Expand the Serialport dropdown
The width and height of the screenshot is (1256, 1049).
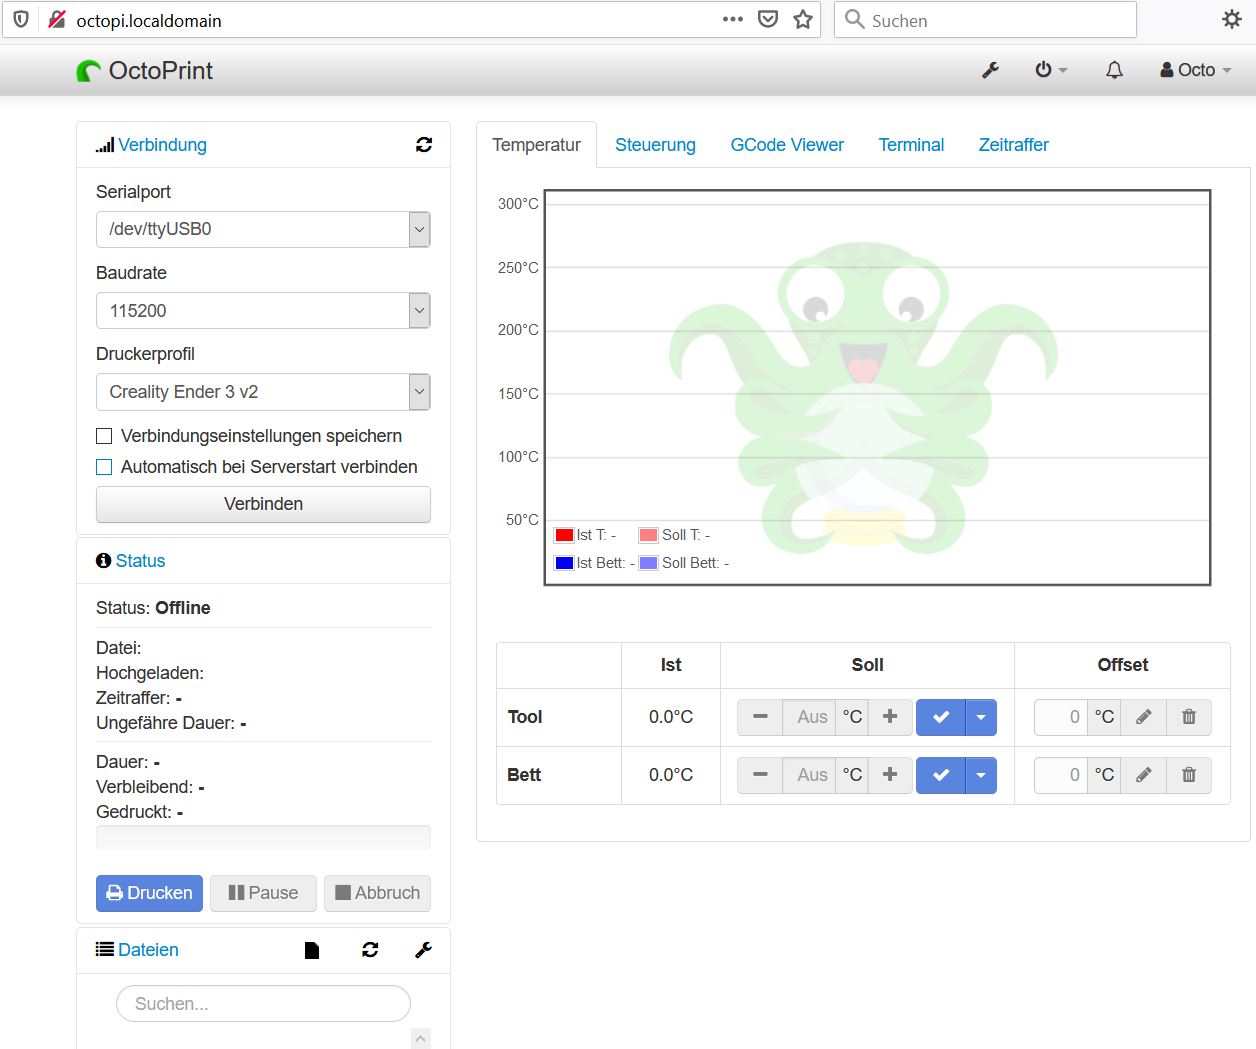[419, 229]
